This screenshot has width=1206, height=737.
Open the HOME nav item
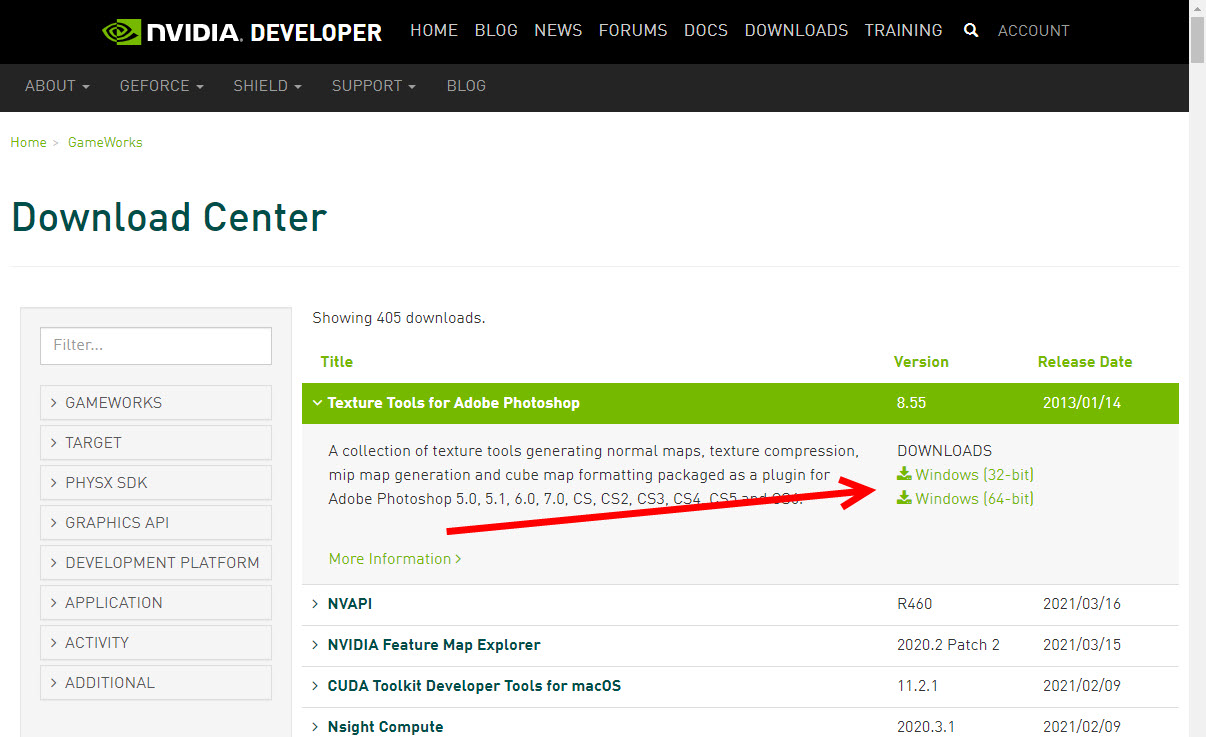(x=434, y=31)
